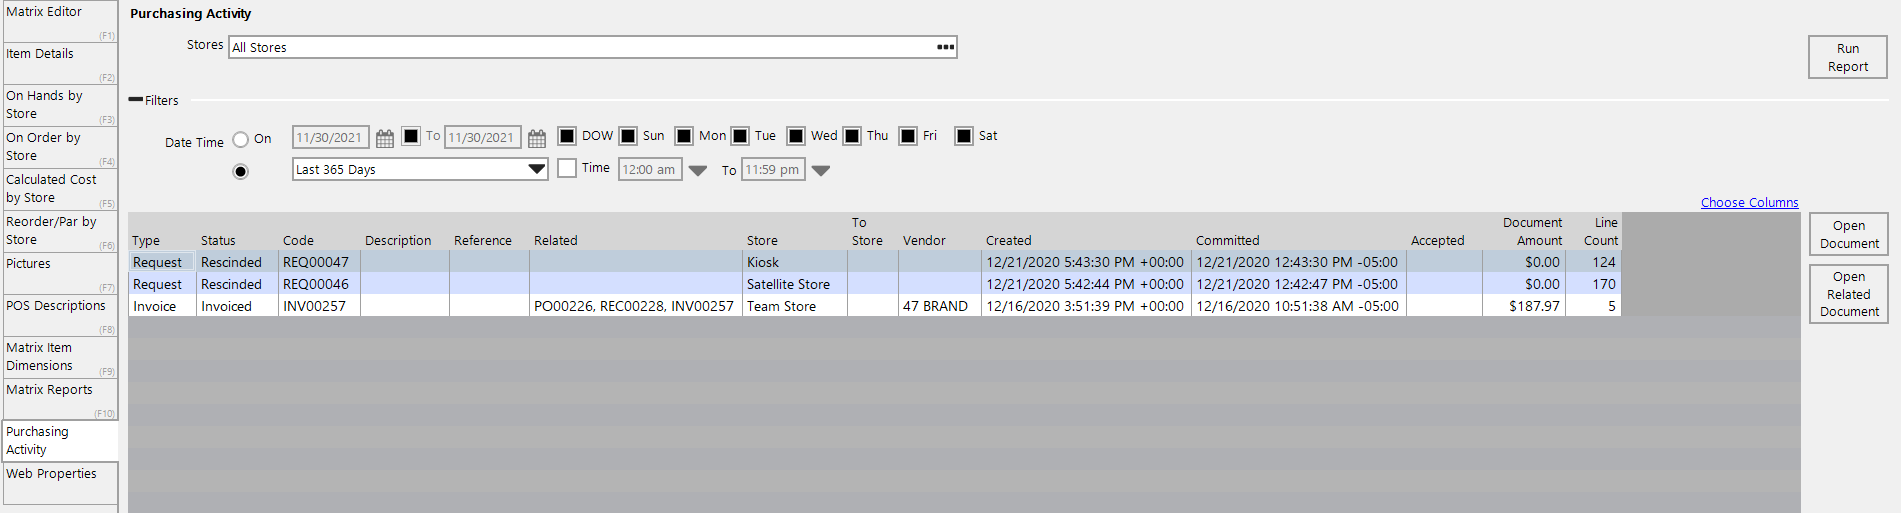The width and height of the screenshot is (1901, 513).
Task: Open the Choose Columns link
Action: click(x=1749, y=202)
